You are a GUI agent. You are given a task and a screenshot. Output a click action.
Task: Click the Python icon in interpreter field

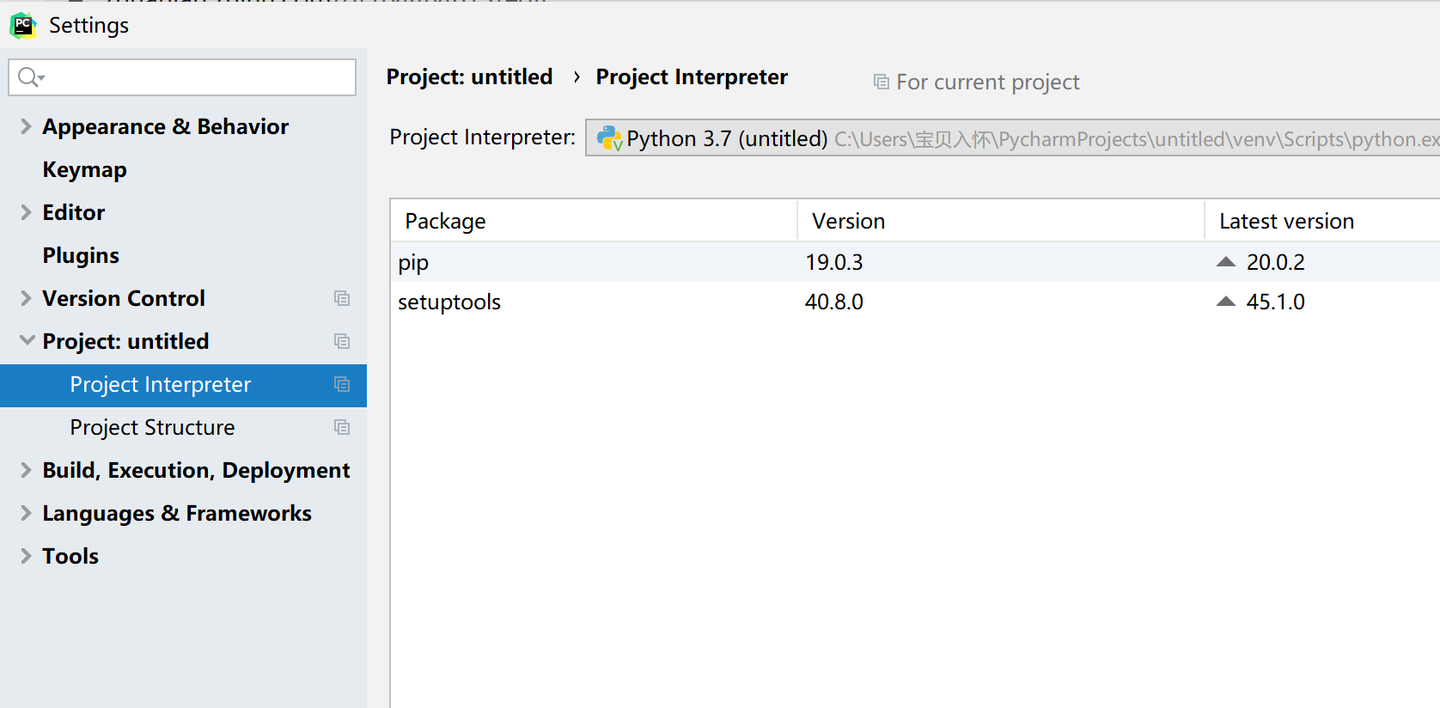609,138
